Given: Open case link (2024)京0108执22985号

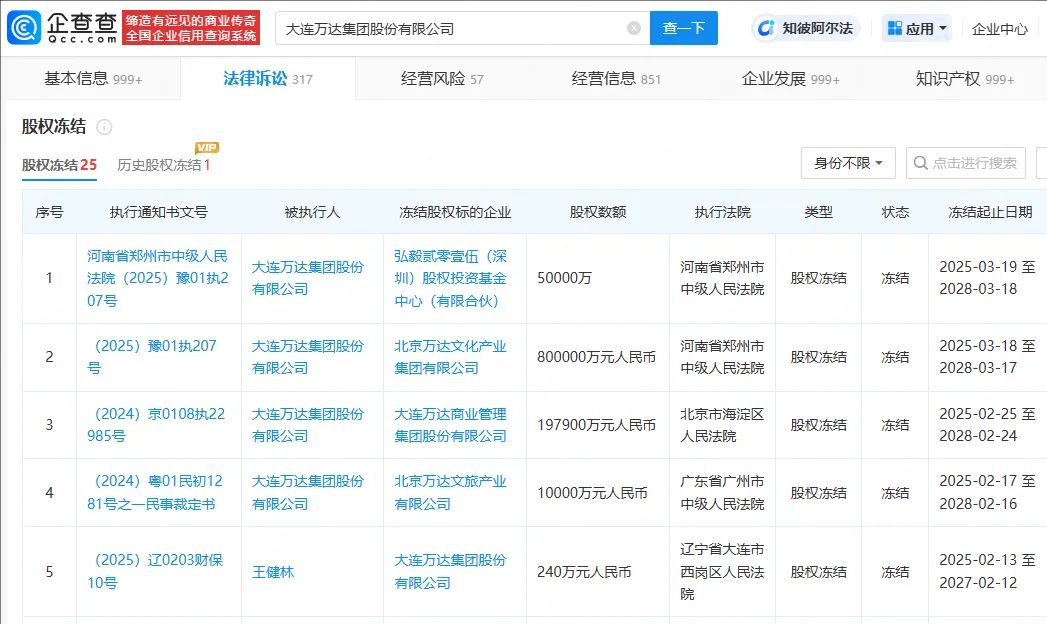Looking at the screenshot, I should coord(157,424).
